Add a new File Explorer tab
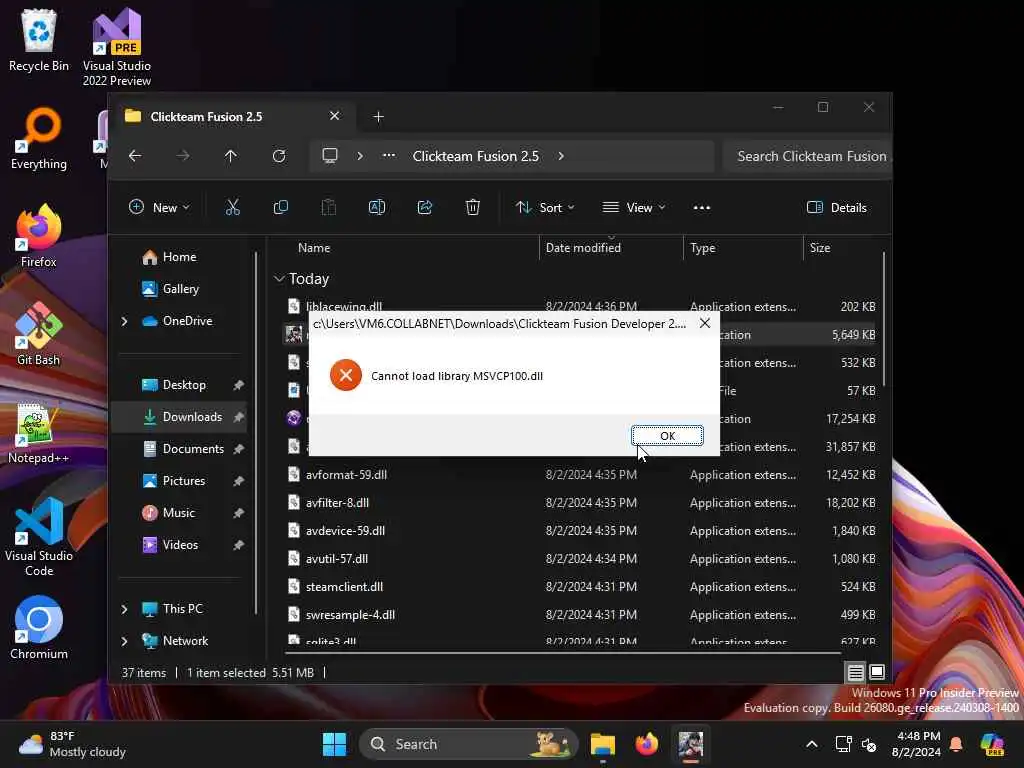This screenshot has height=768, width=1024. point(378,116)
